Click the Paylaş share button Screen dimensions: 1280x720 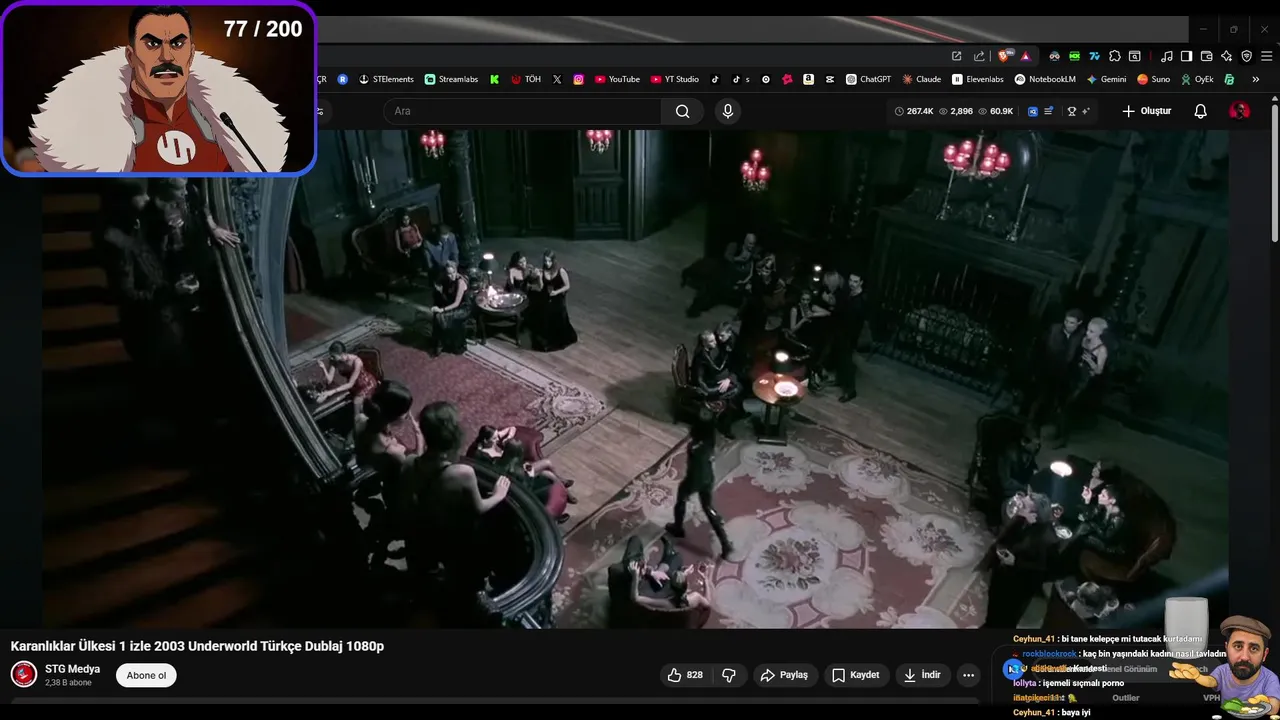[x=784, y=675]
